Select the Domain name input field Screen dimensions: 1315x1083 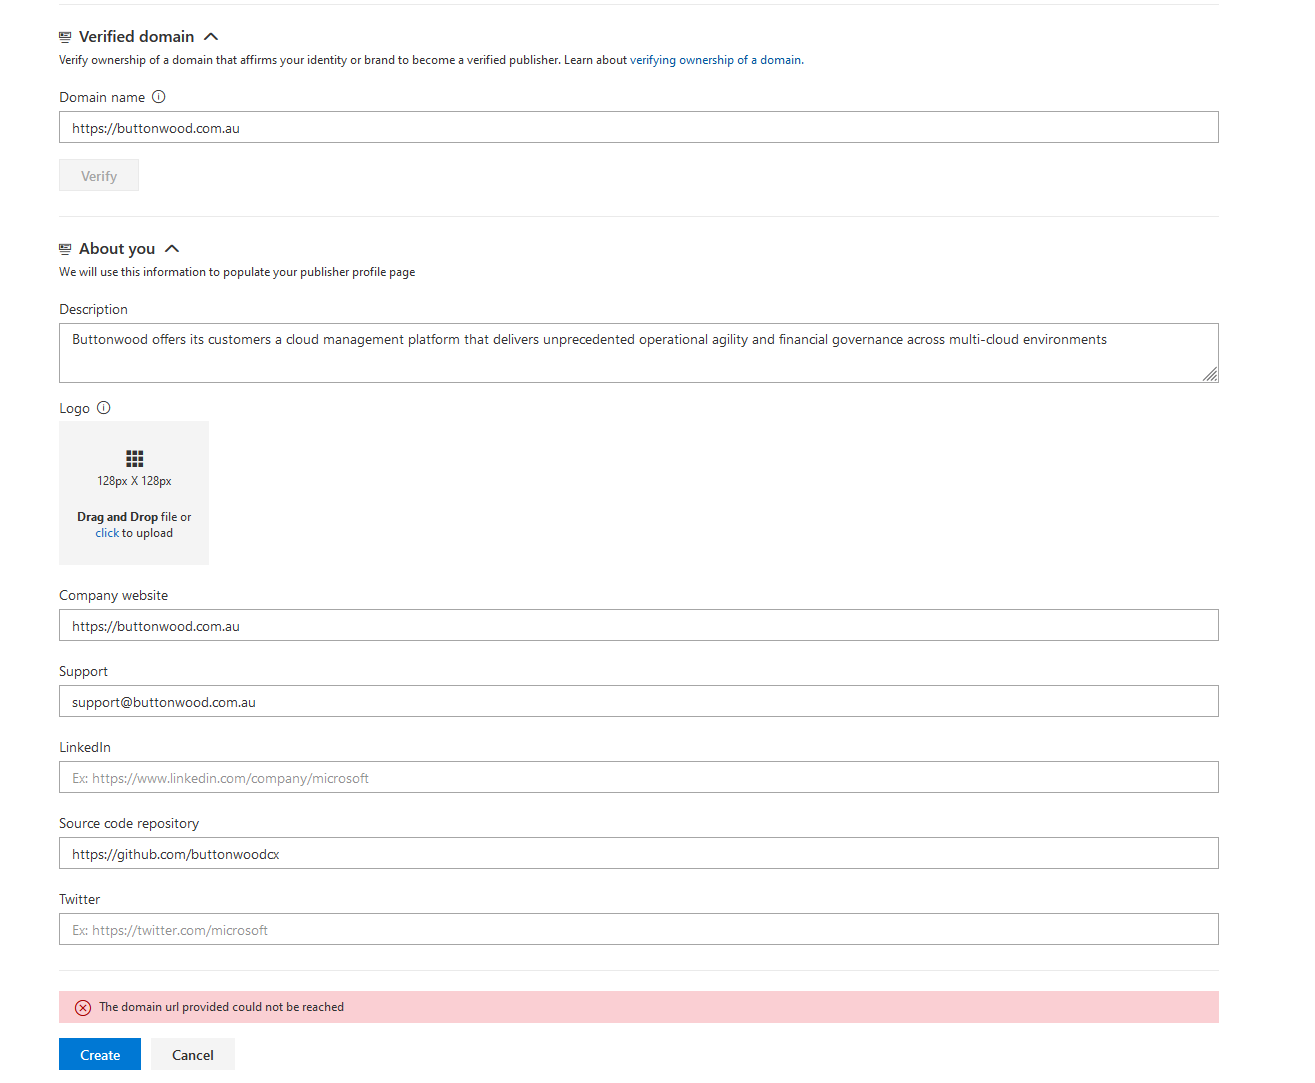coord(639,127)
